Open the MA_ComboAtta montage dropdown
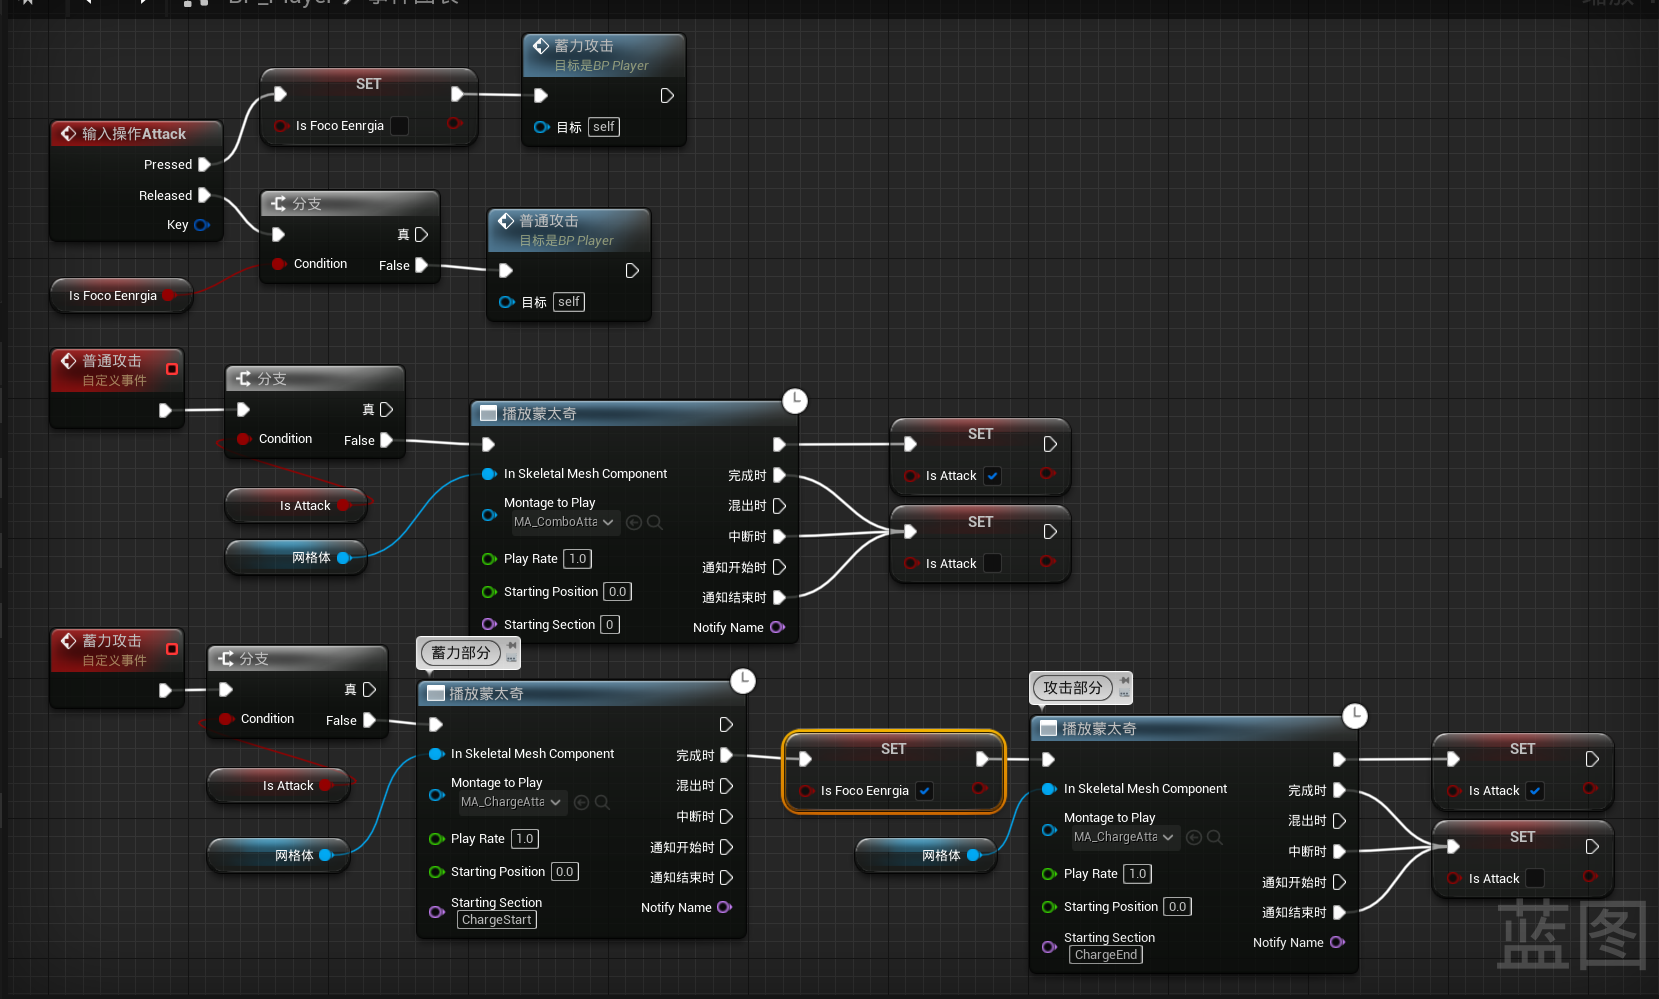Image resolution: width=1659 pixels, height=999 pixels. (x=564, y=522)
